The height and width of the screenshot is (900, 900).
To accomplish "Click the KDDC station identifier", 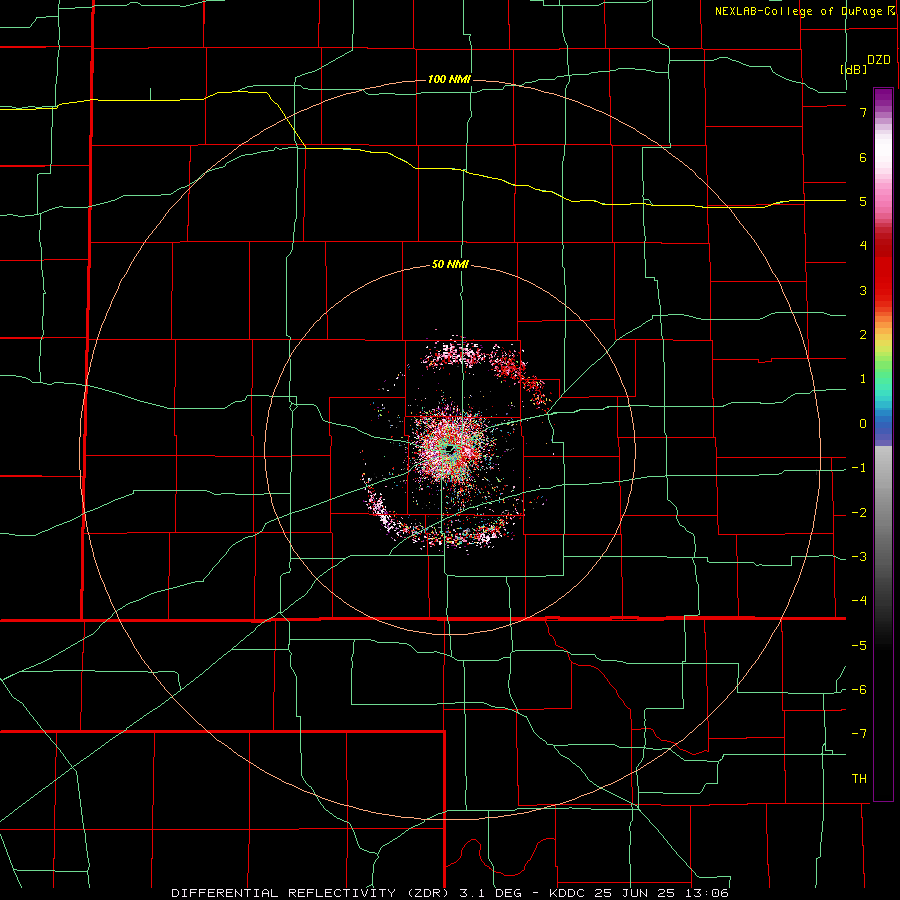I will click(x=569, y=893).
